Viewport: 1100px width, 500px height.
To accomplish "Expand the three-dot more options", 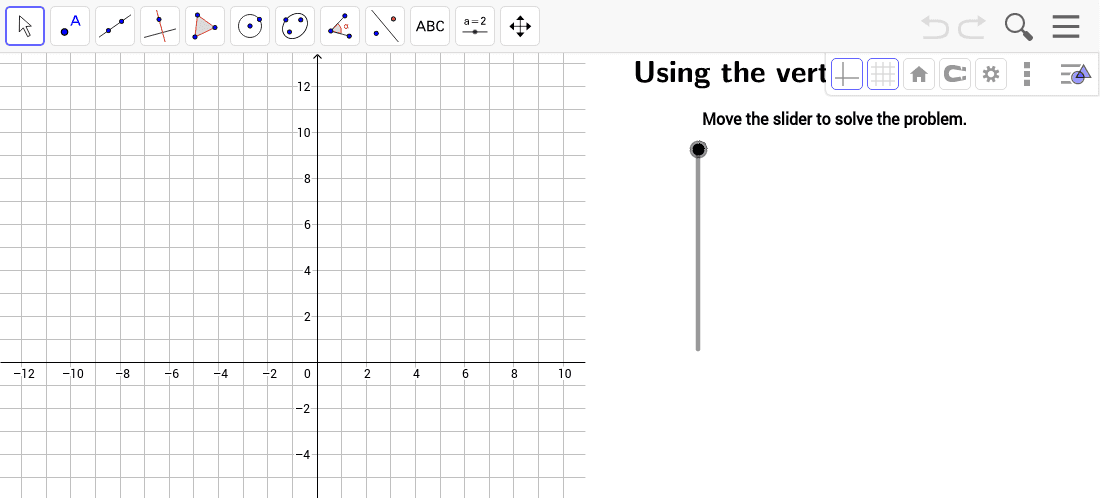I will click(x=1027, y=74).
